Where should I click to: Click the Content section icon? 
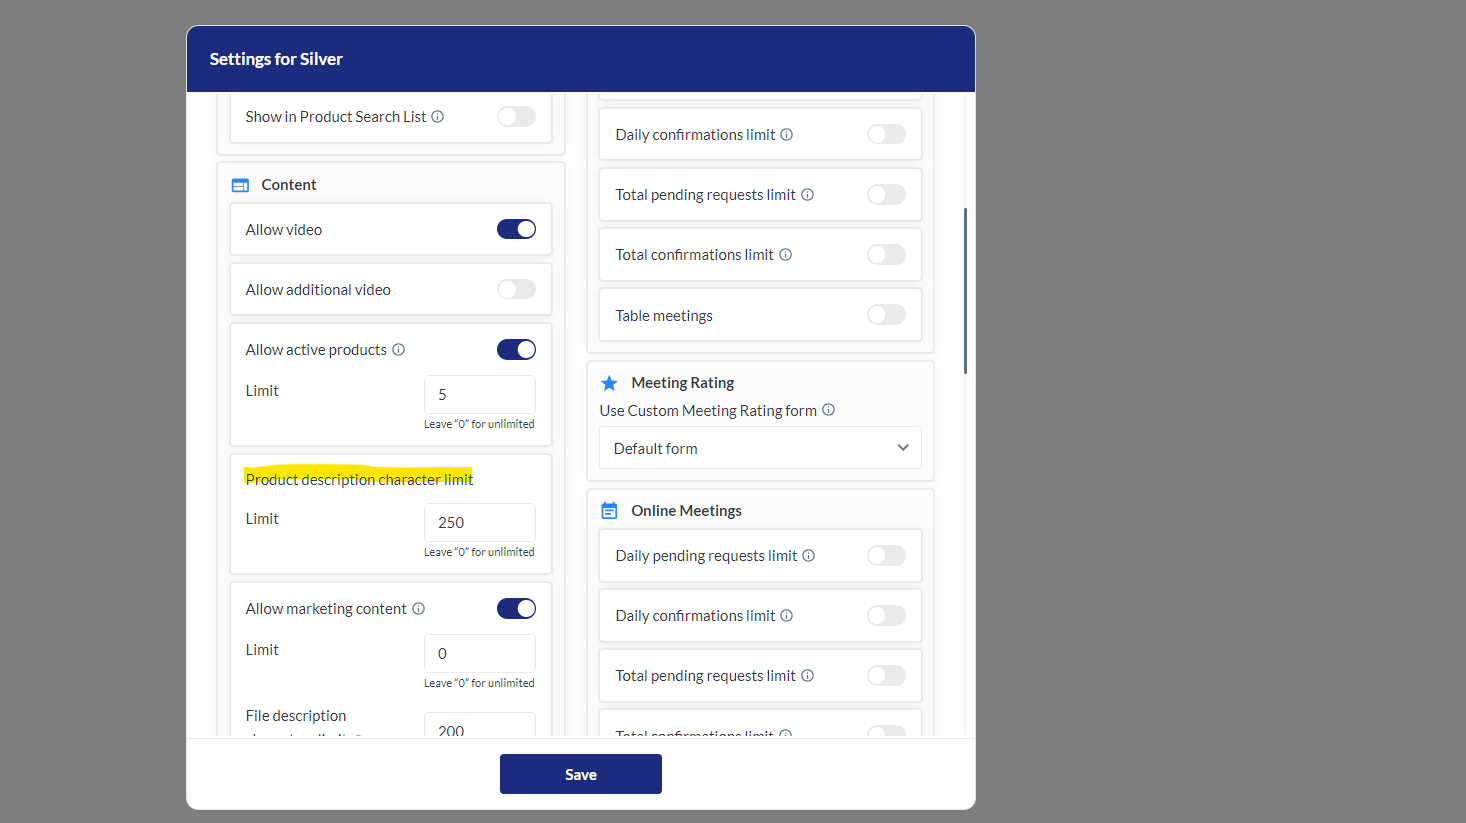(x=240, y=185)
